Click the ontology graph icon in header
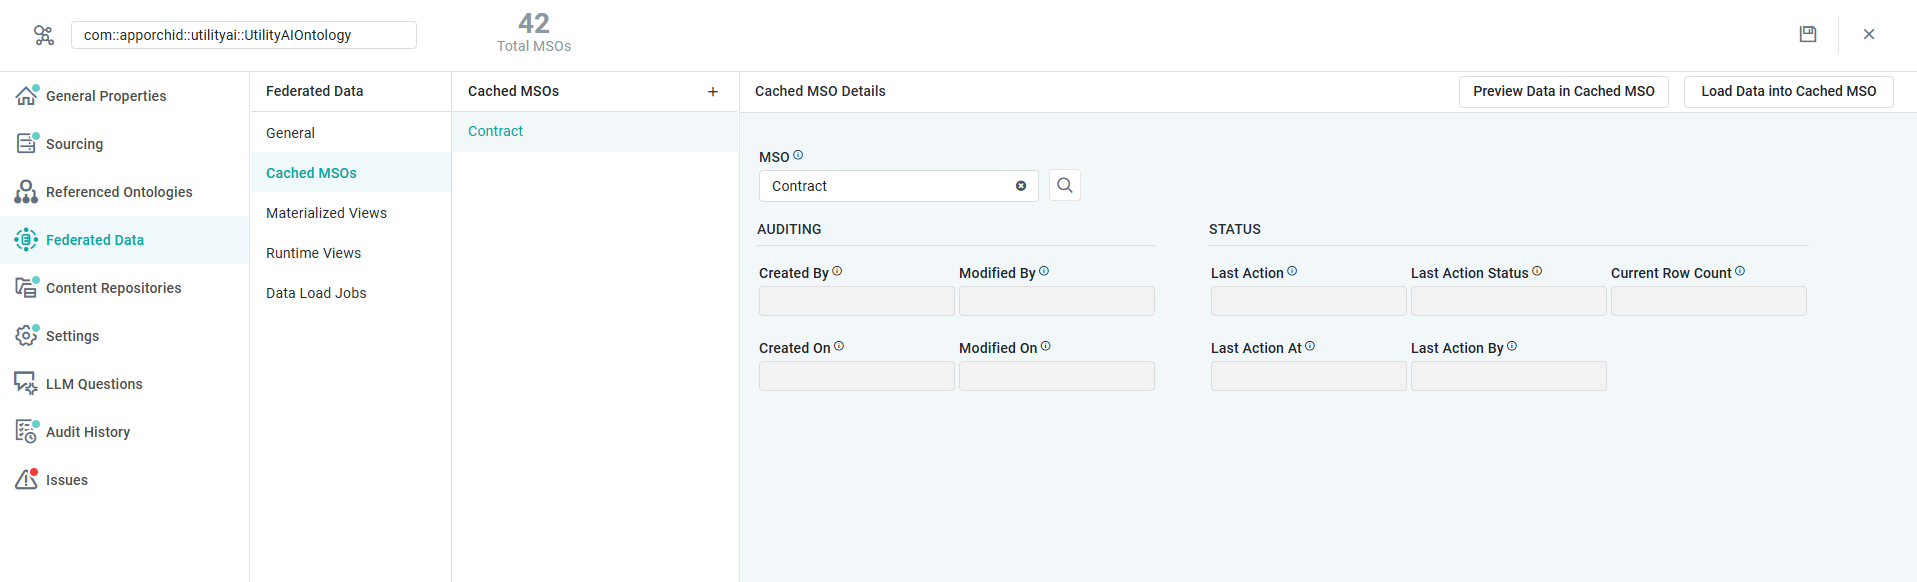The height and width of the screenshot is (582, 1917). pyautogui.click(x=43, y=35)
